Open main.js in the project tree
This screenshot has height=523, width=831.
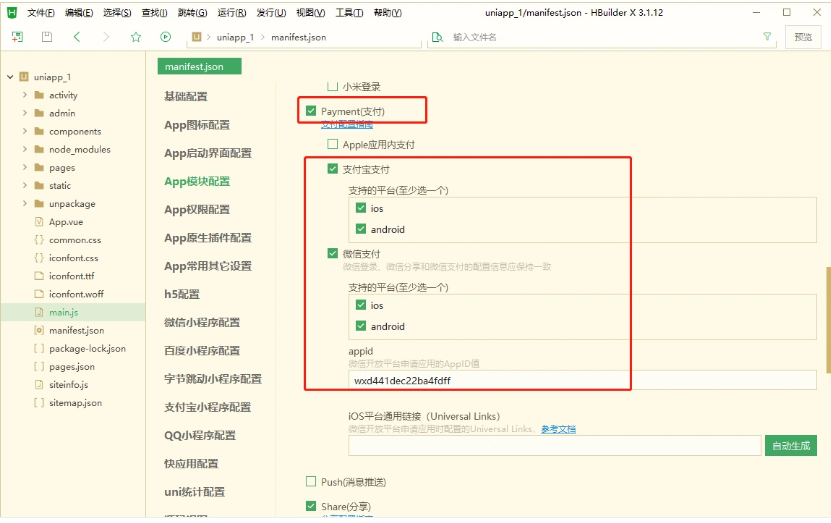click(x=64, y=312)
